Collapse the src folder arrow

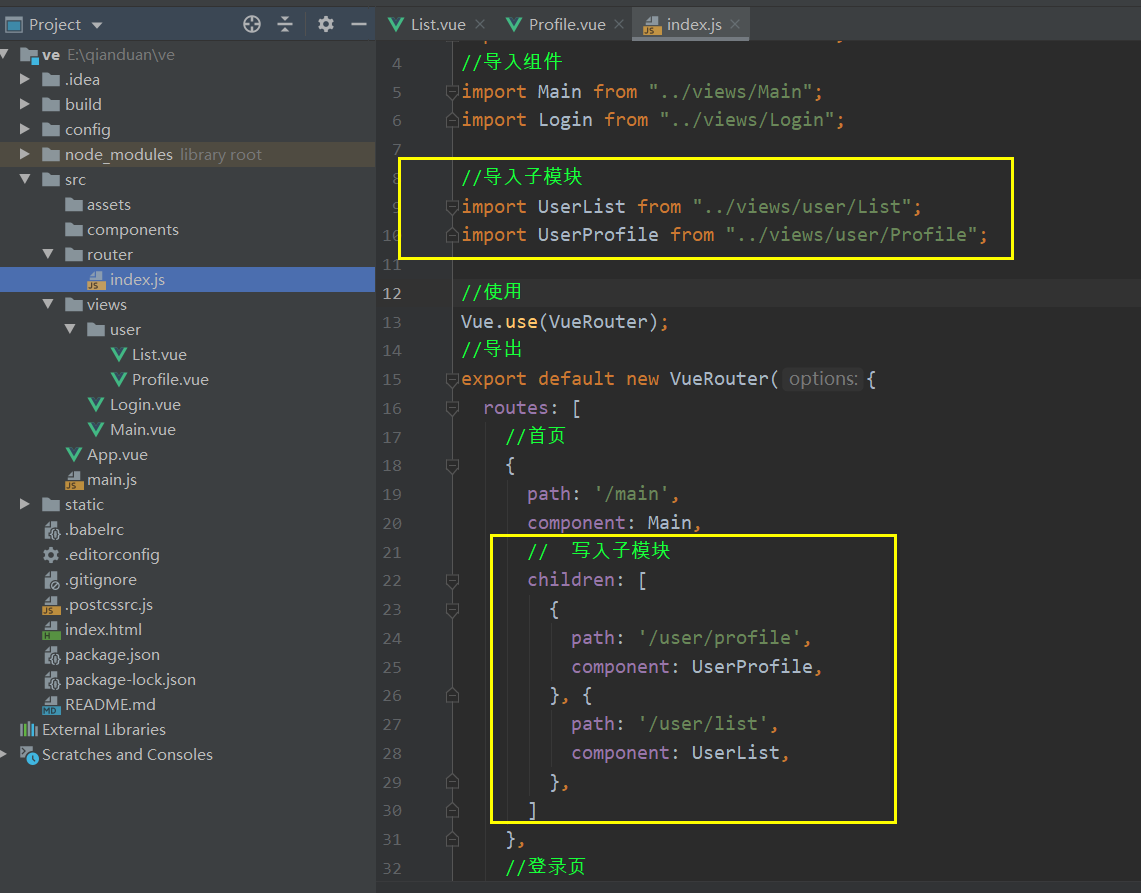25,179
